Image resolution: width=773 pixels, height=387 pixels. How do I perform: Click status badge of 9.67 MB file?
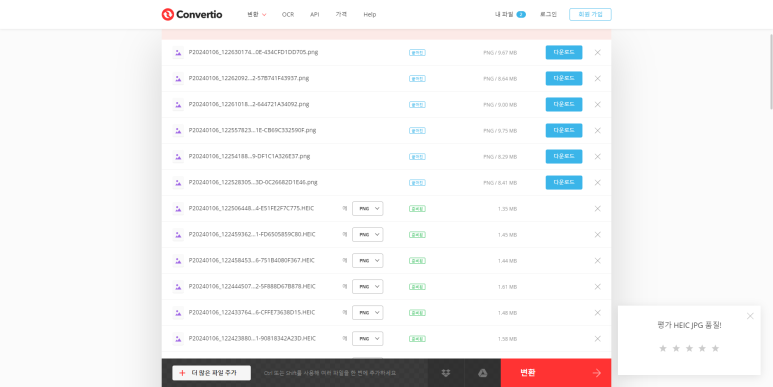point(417,52)
